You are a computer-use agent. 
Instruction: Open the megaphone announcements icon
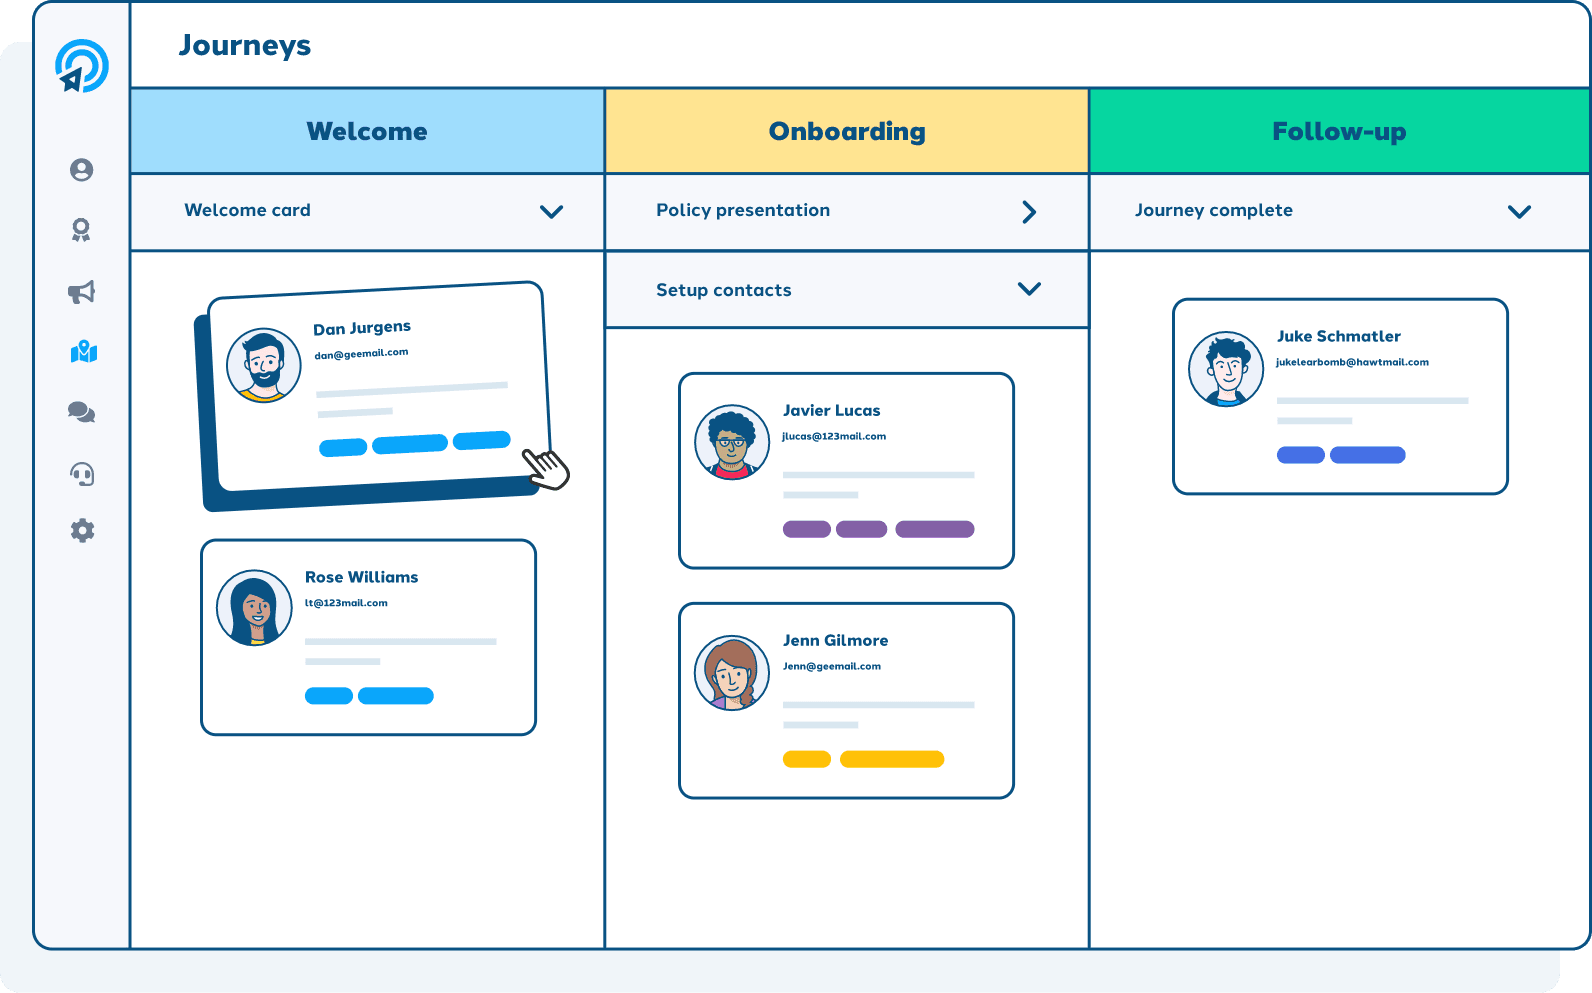82,292
